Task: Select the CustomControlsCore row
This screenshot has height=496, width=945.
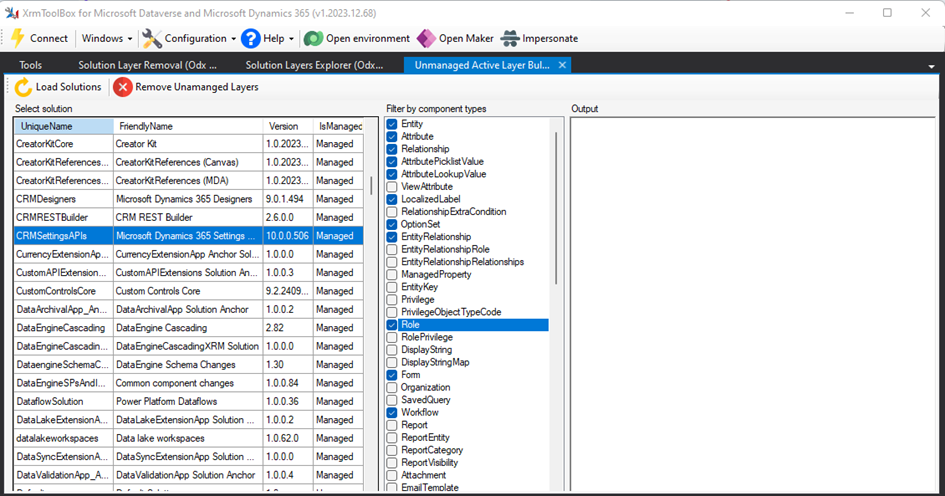Action: (x=189, y=291)
